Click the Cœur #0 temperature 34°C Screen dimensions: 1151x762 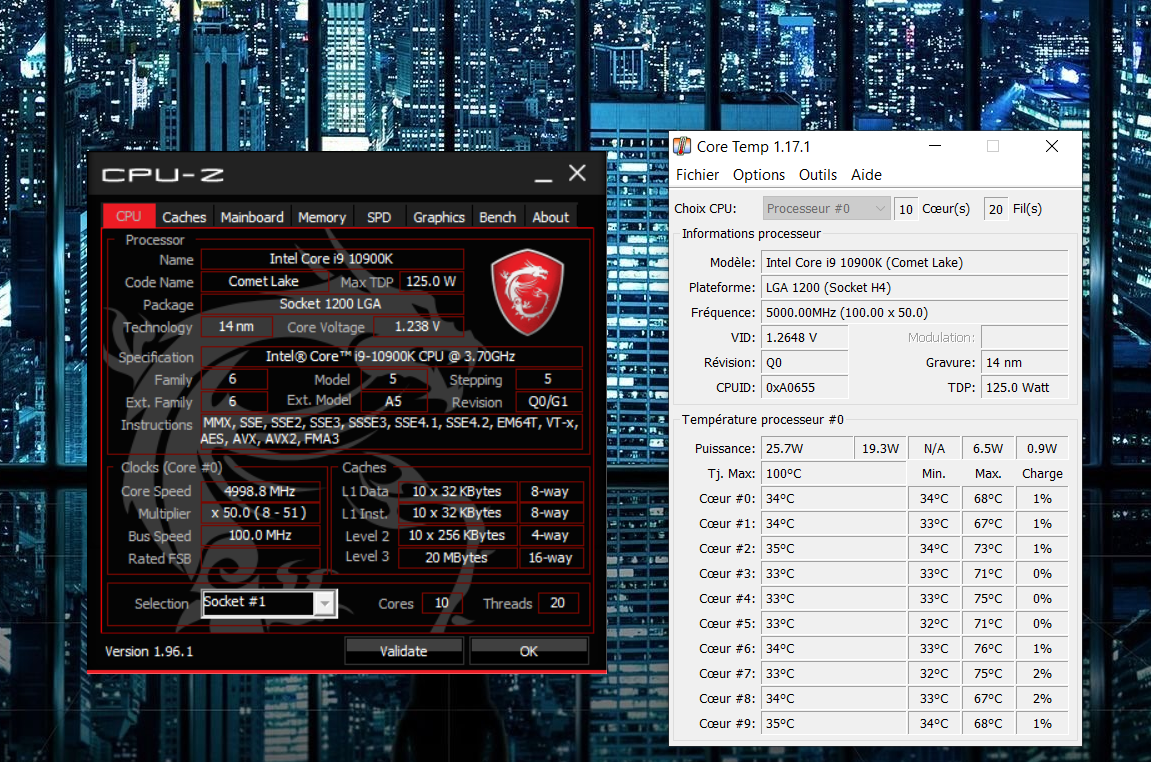[834, 498]
